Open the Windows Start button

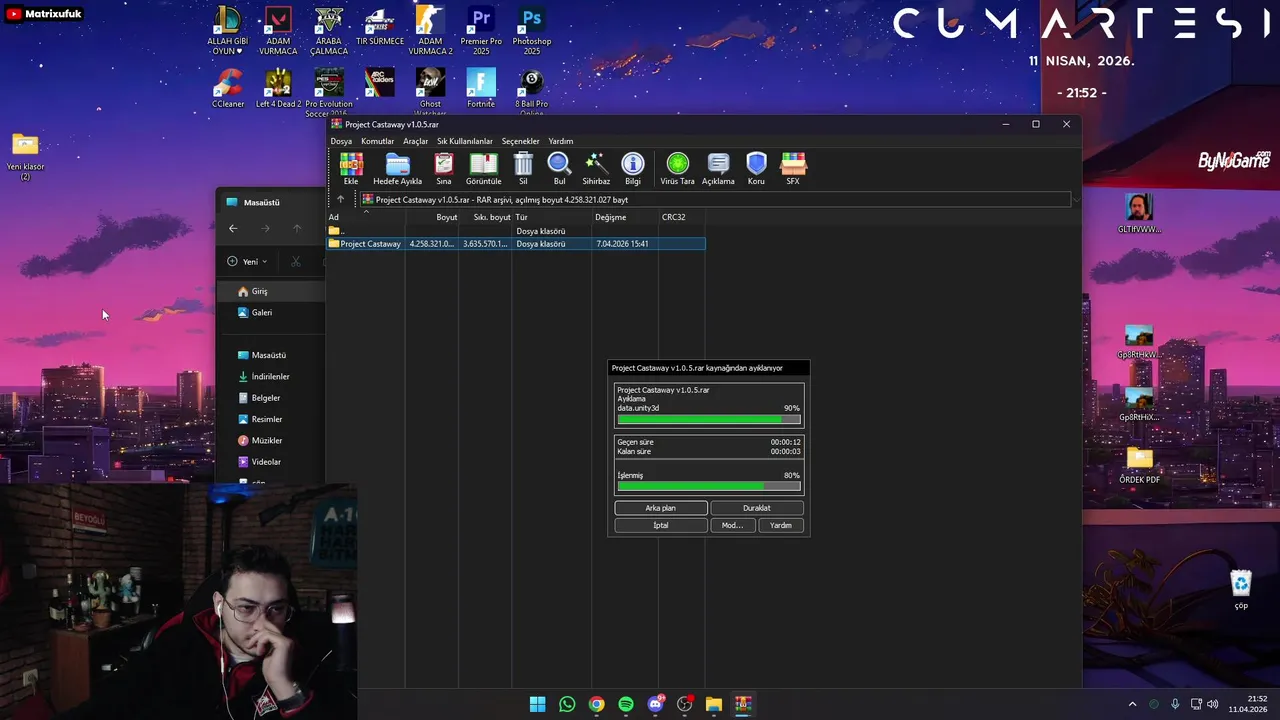tap(537, 704)
